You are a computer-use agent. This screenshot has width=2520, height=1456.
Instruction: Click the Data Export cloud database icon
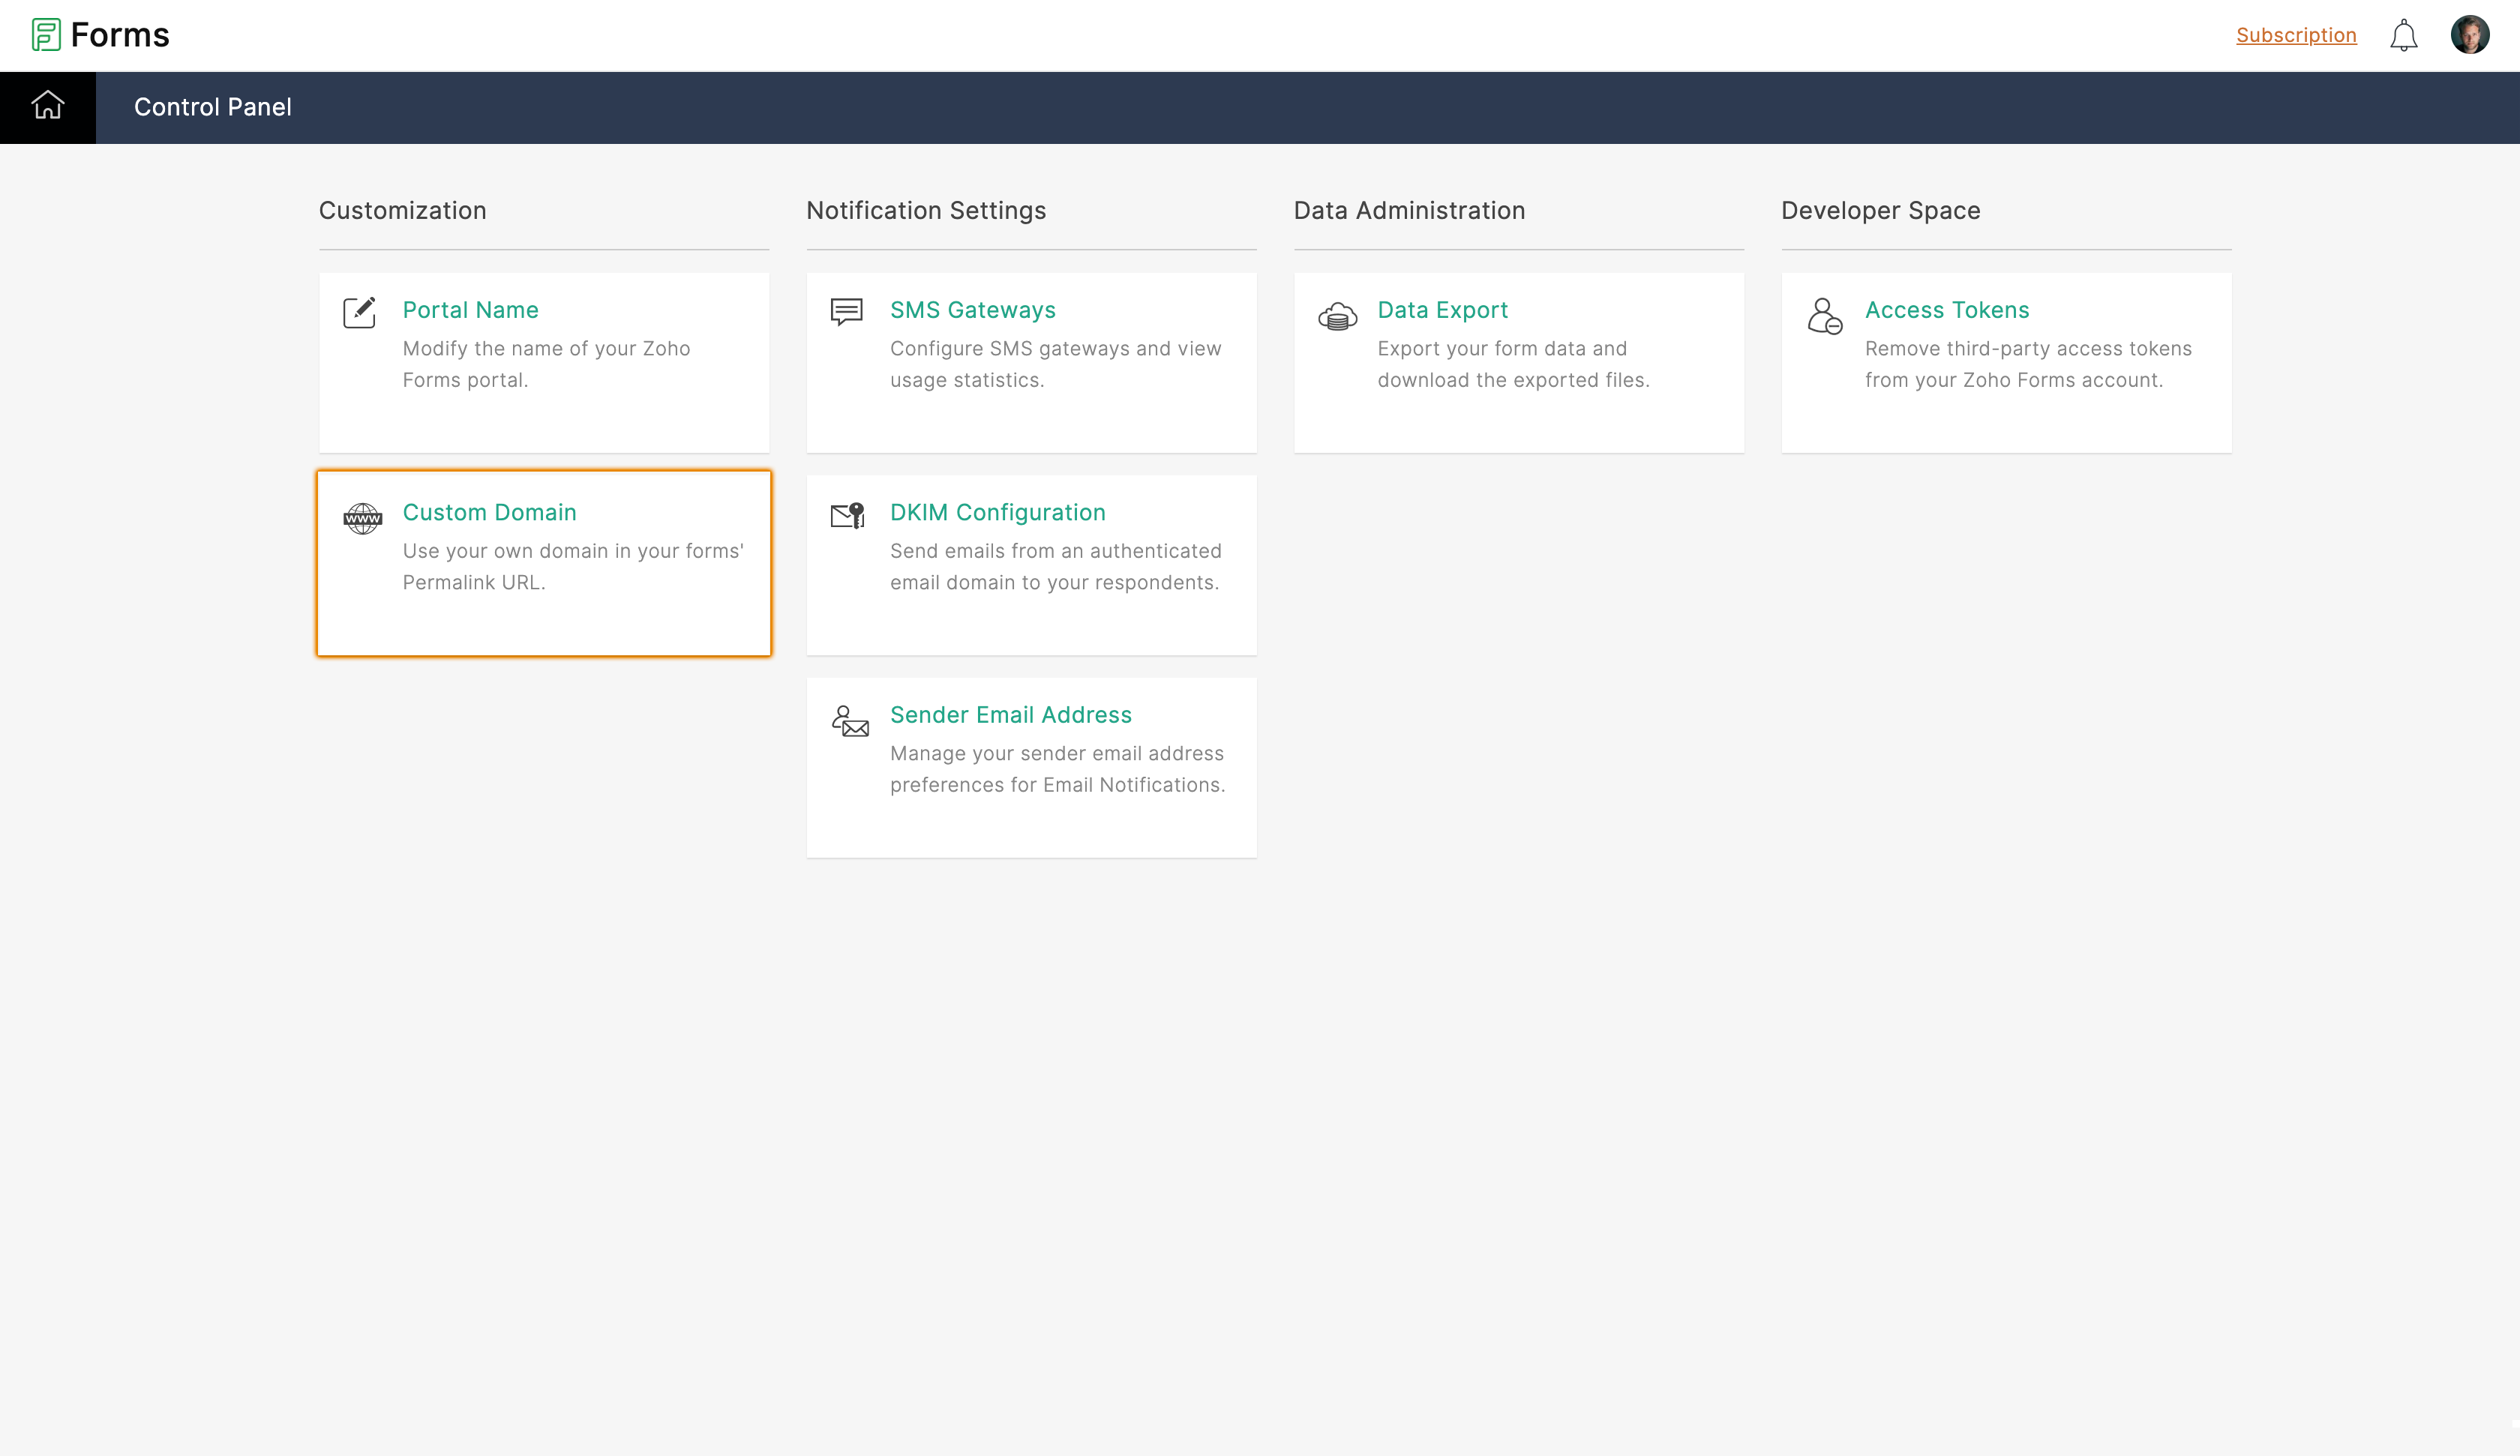pos(1337,317)
